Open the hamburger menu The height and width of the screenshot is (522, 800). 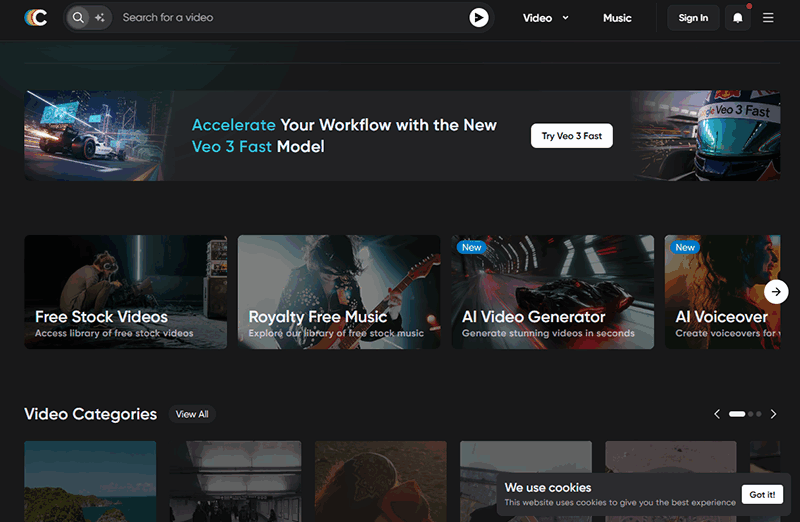pyautogui.click(x=768, y=18)
